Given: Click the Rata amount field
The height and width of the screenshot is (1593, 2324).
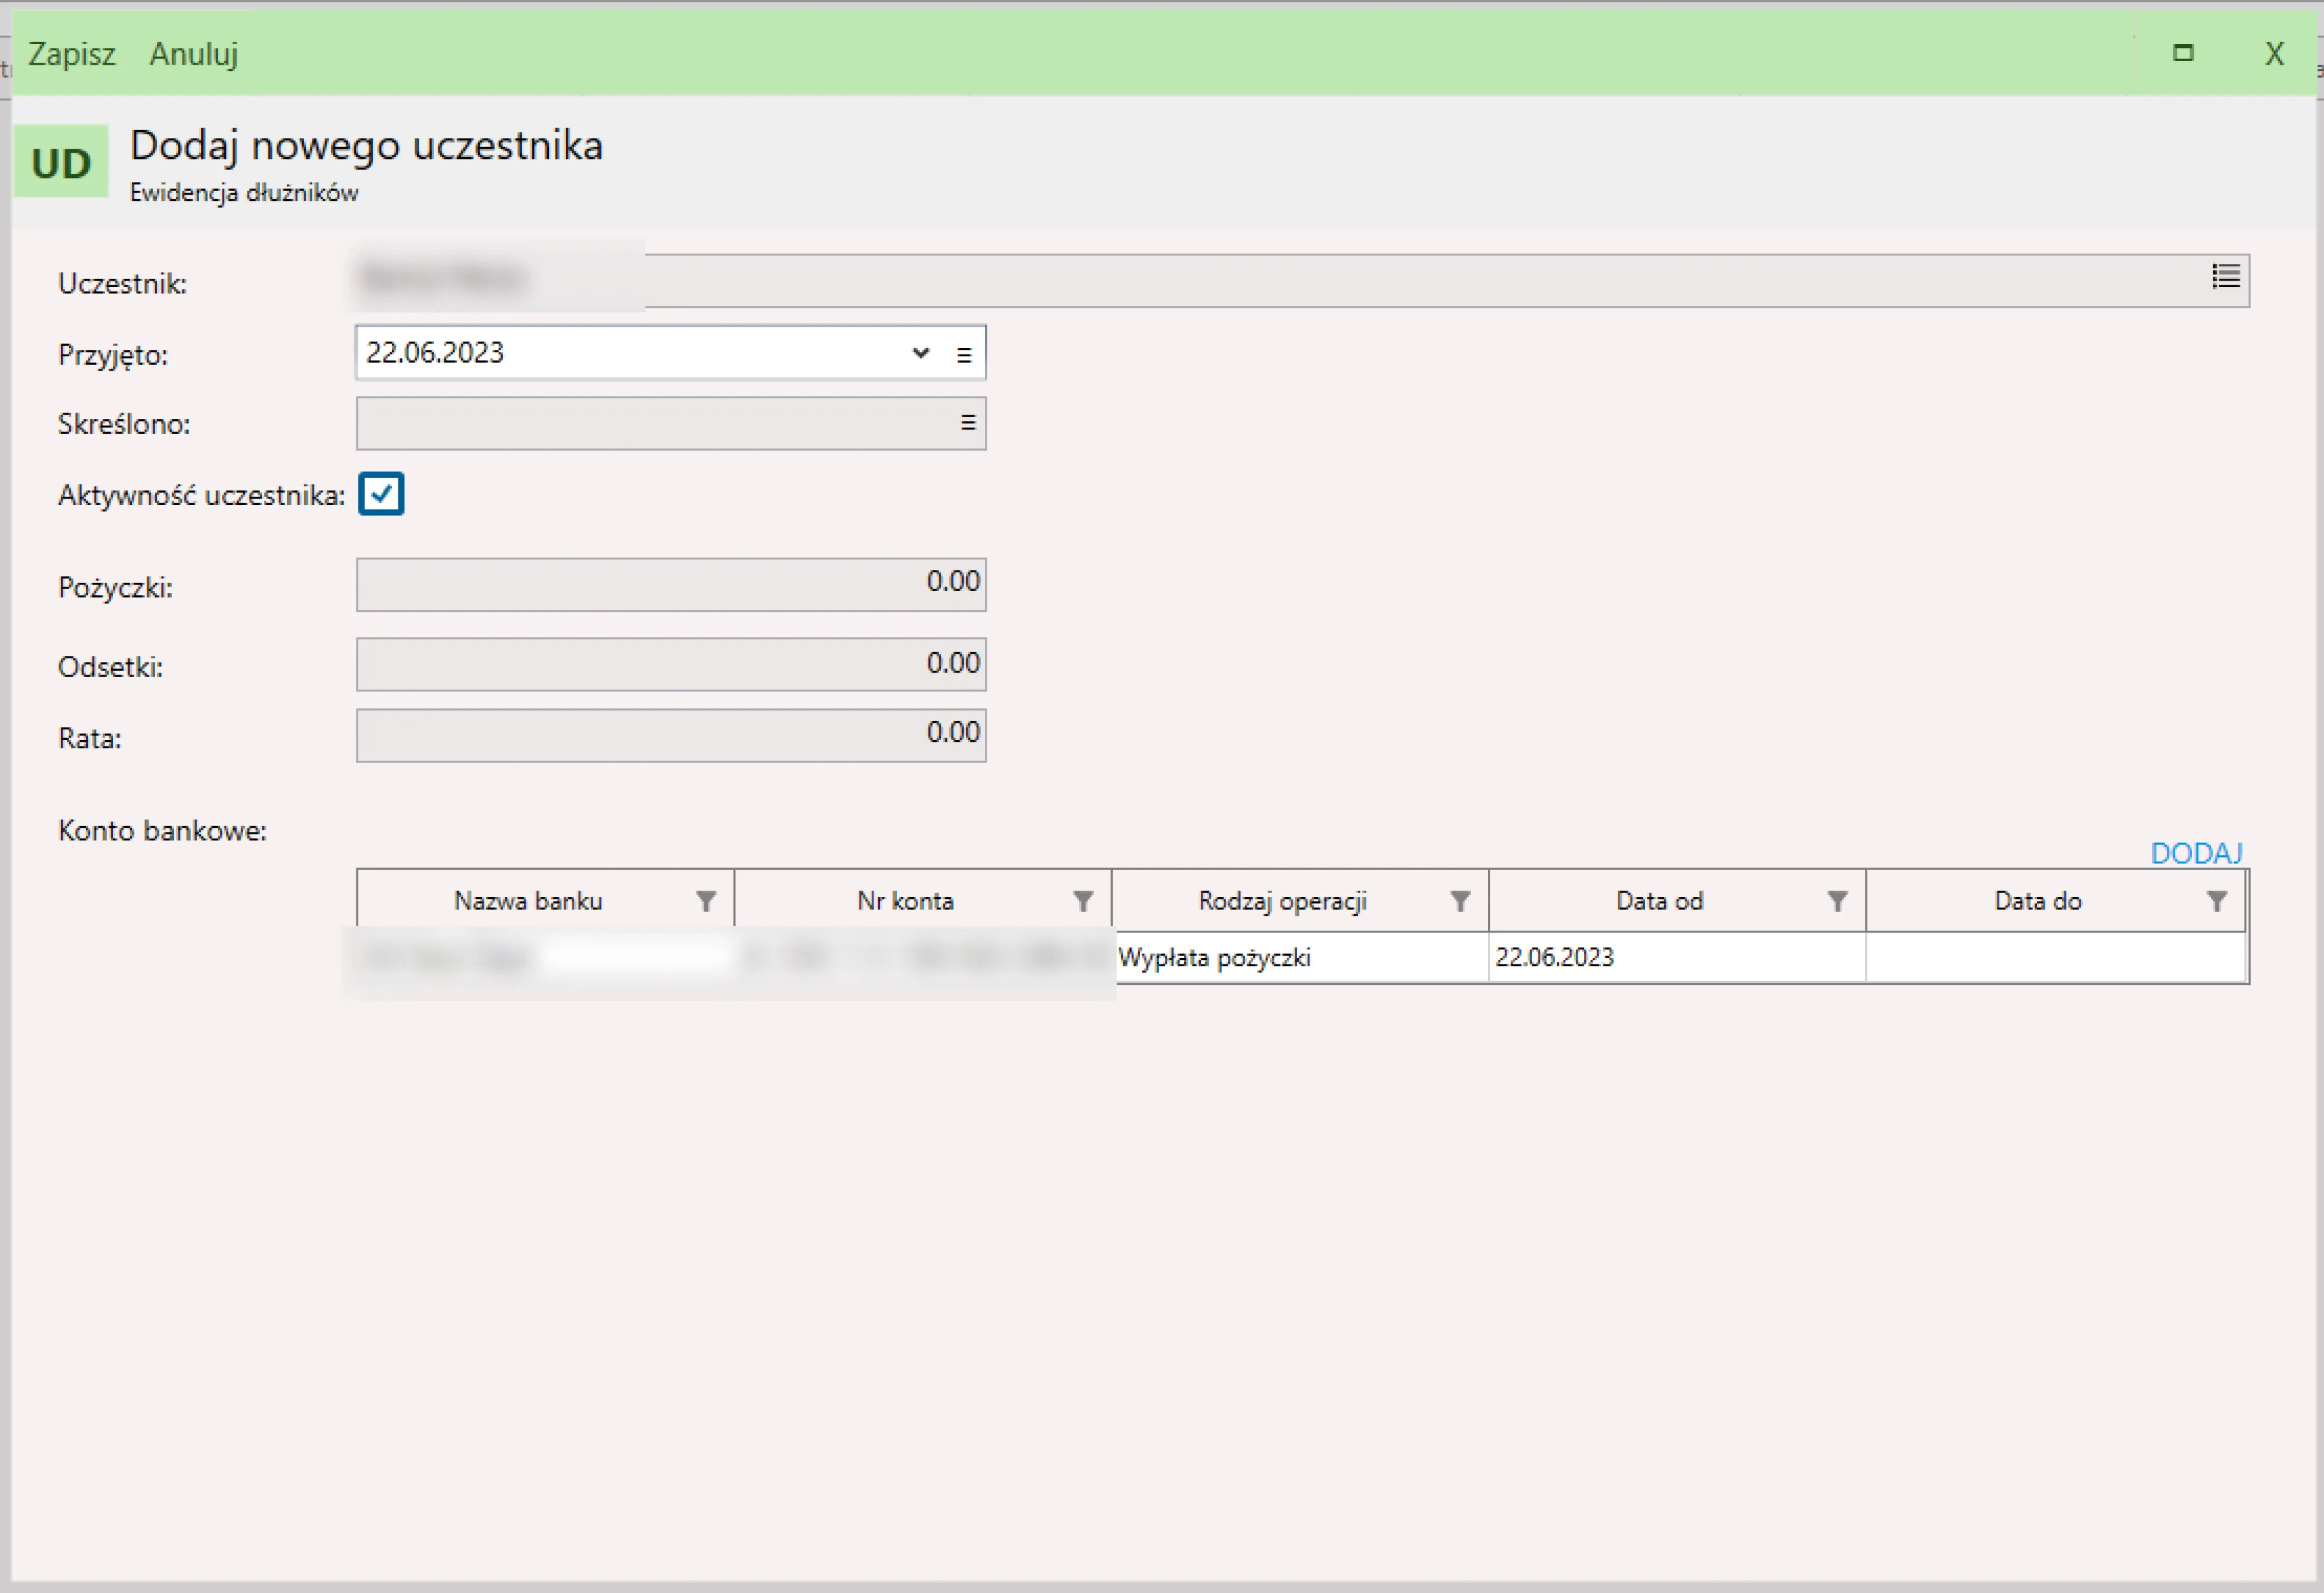Looking at the screenshot, I should pyautogui.click(x=671, y=736).
